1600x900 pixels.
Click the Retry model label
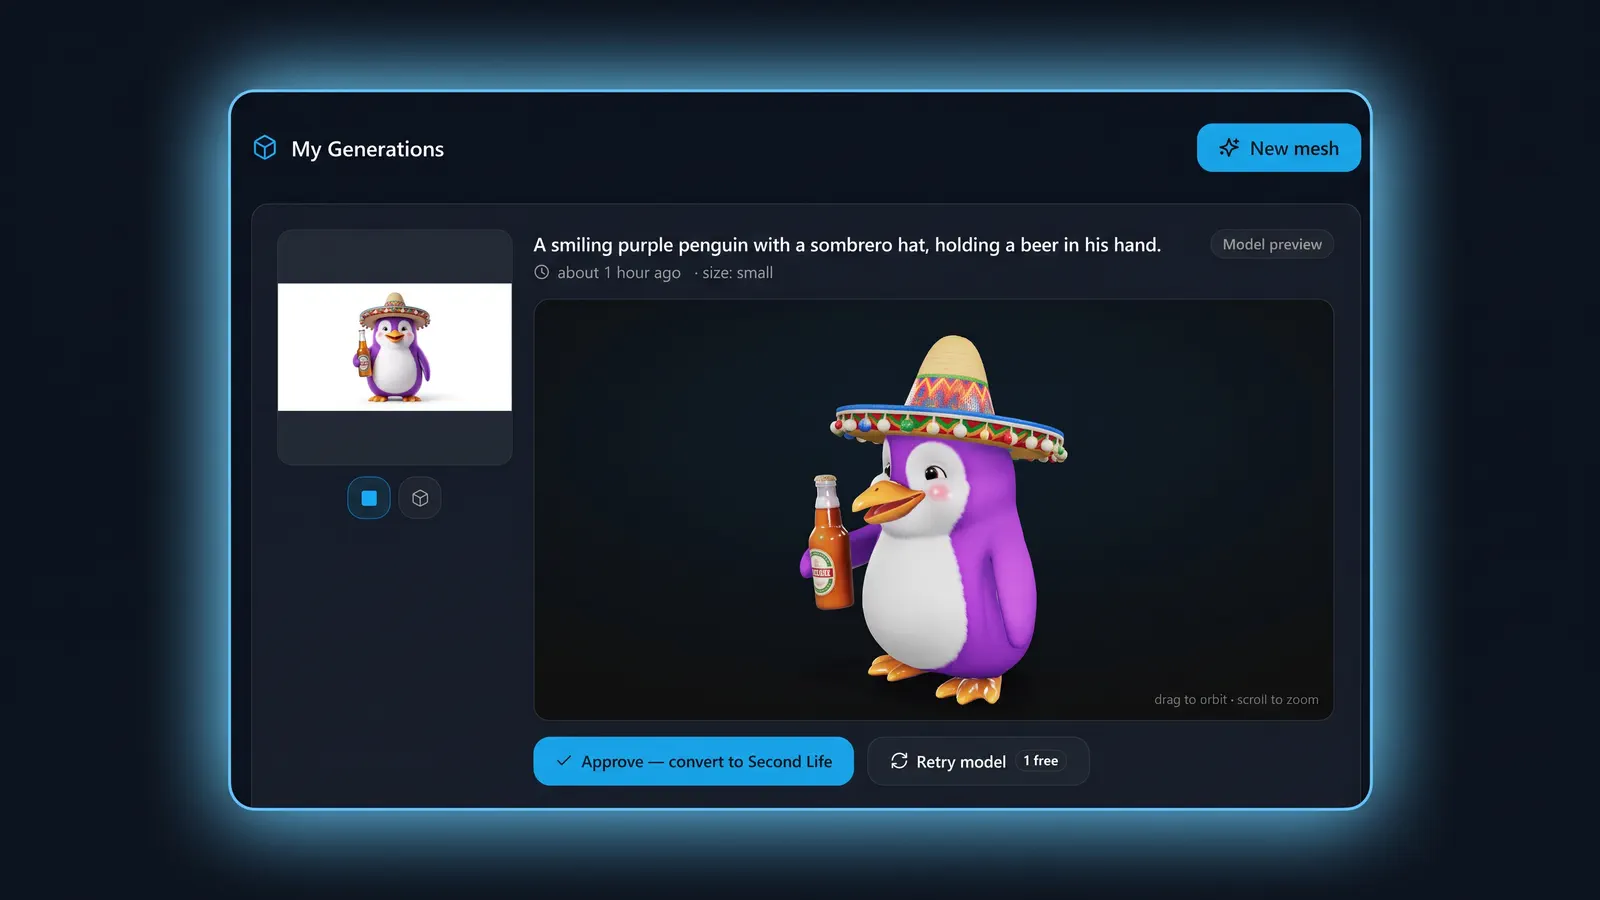point(961,762)
